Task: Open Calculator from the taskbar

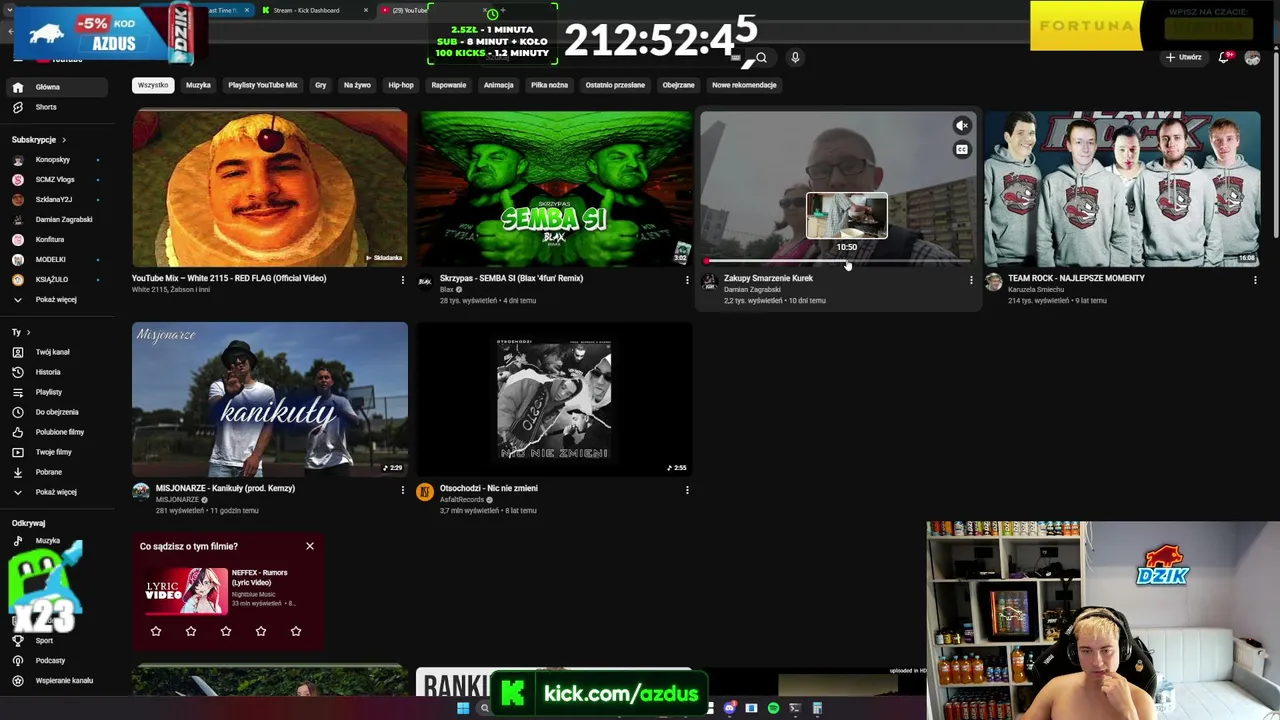Action: (x=817, y=708)
